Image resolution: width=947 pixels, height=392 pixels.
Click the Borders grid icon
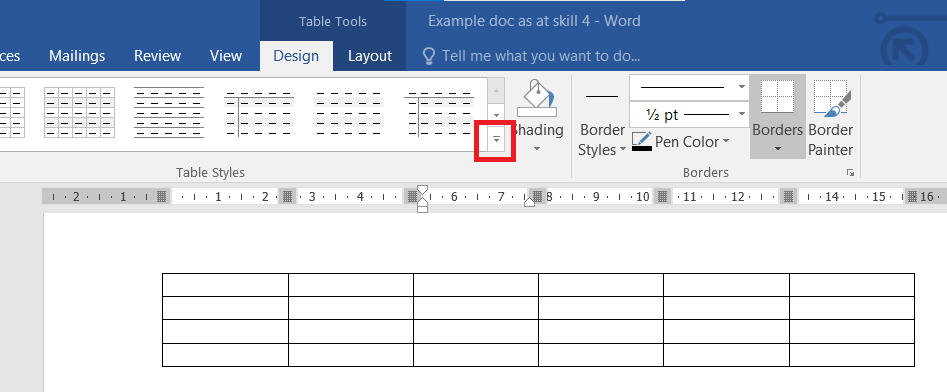777,97
